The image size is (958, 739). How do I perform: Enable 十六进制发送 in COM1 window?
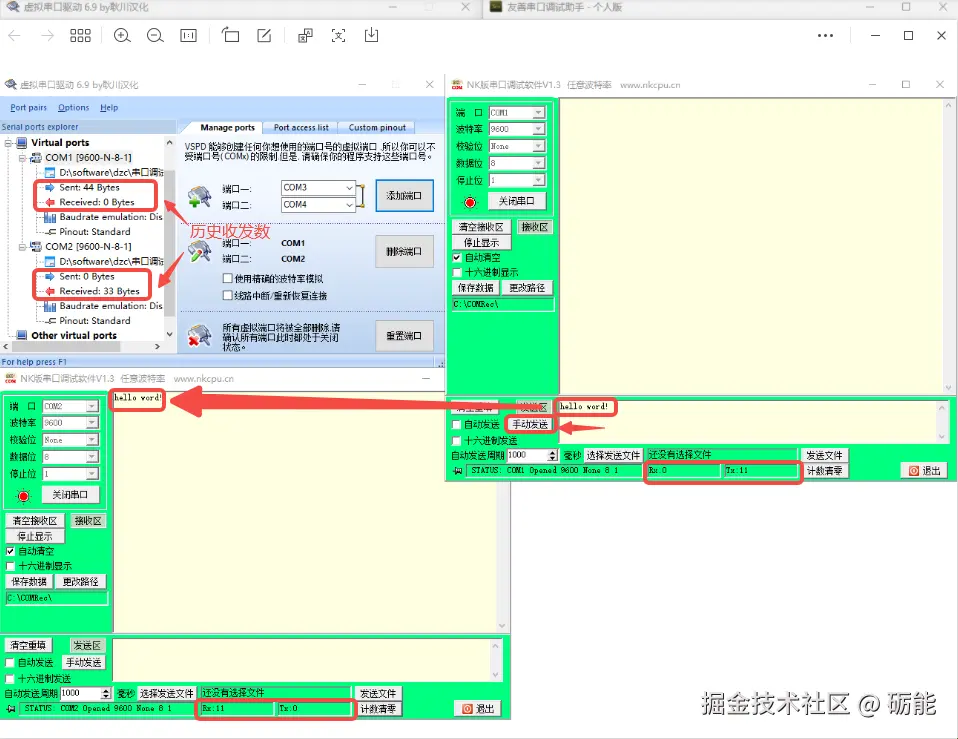(x=456, y=440)
